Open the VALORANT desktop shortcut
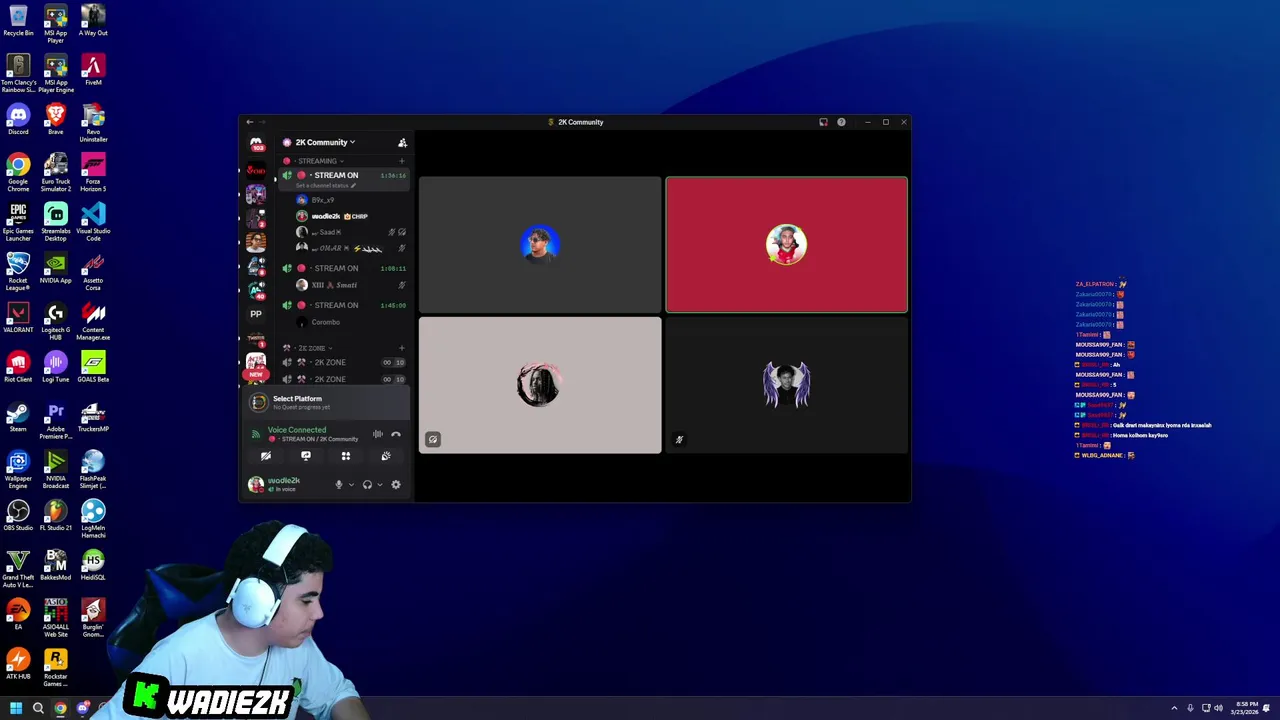This screenshot has width=1280, height=720. coord(18,317)
